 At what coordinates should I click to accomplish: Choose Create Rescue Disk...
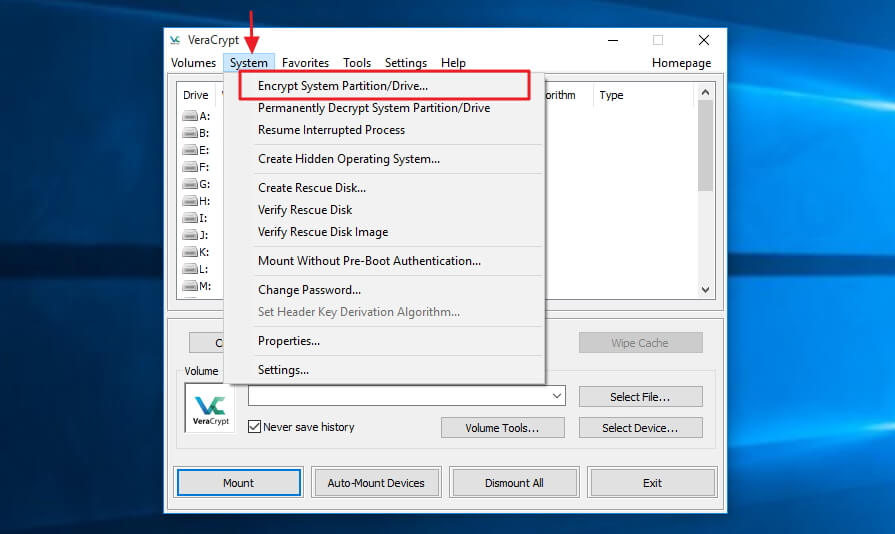385,188
